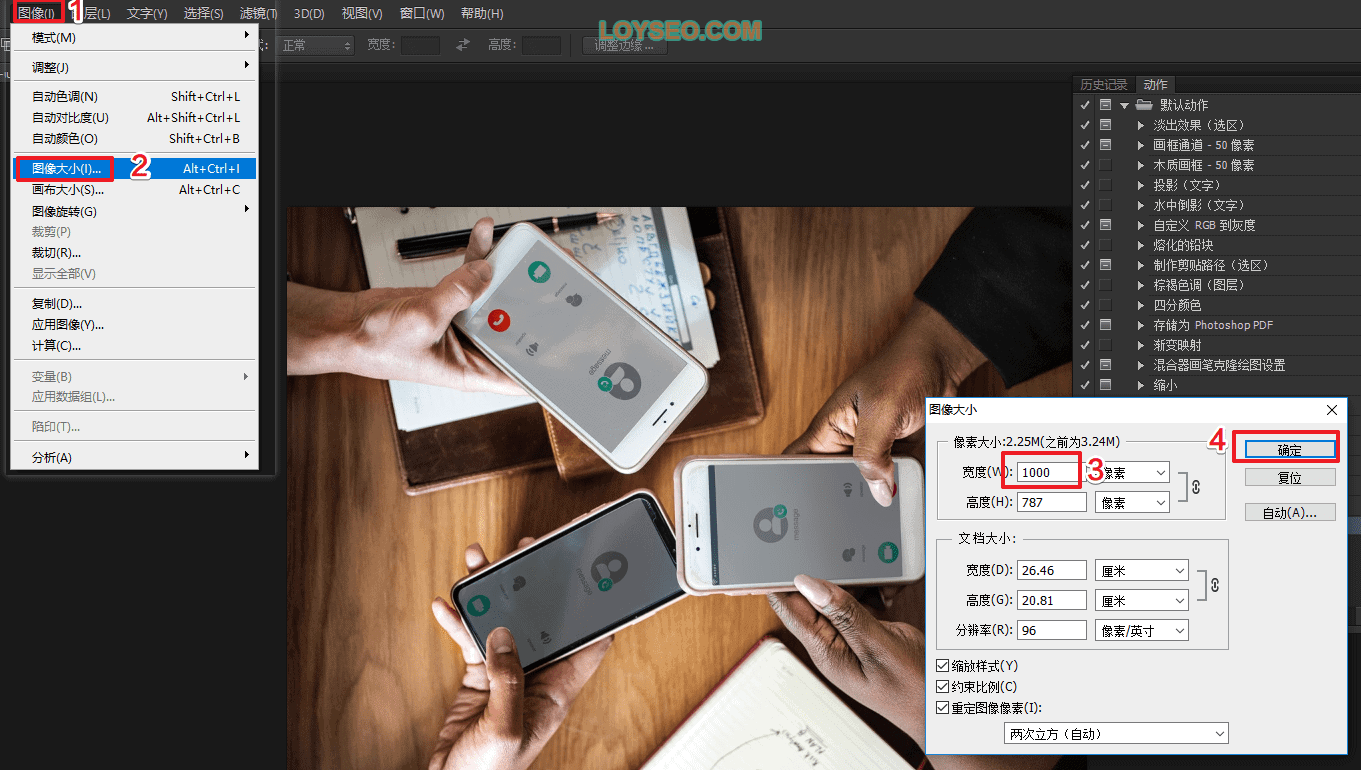The width and height of the screenshot is (1361, 770).
Task: Click the pixel 宽度(W) input field
Action: tap(1048, 472)
